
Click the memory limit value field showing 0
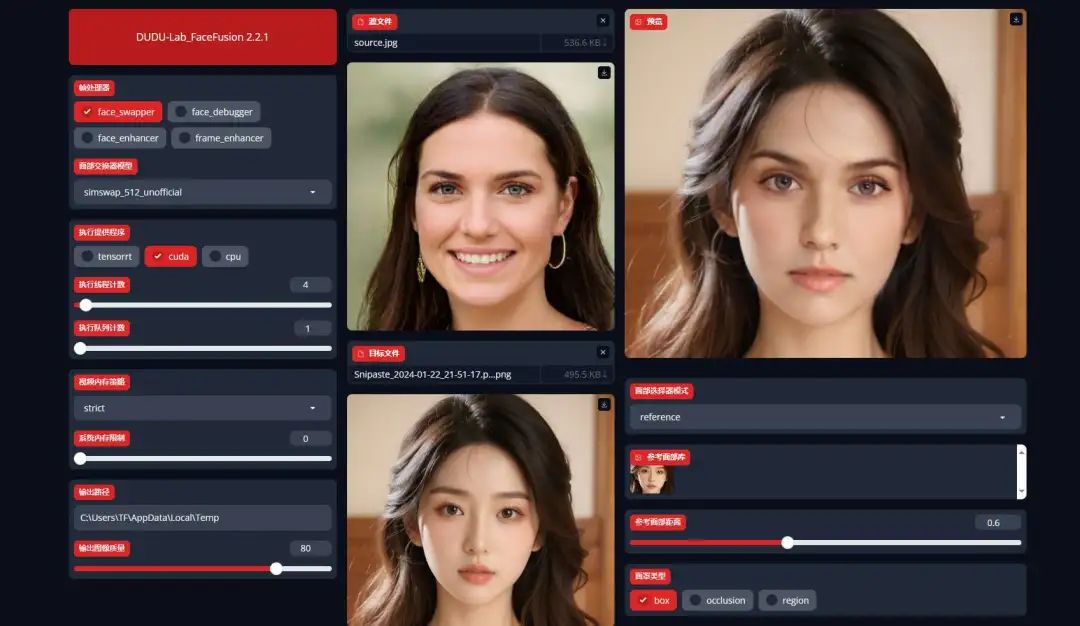pos(310,439)
